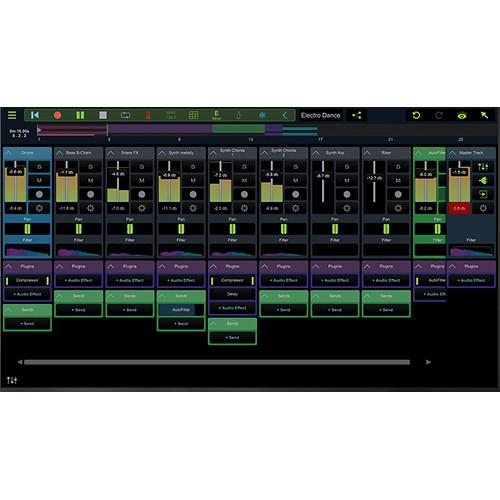Click the Electro Dance project title

[x=320, y=115]
